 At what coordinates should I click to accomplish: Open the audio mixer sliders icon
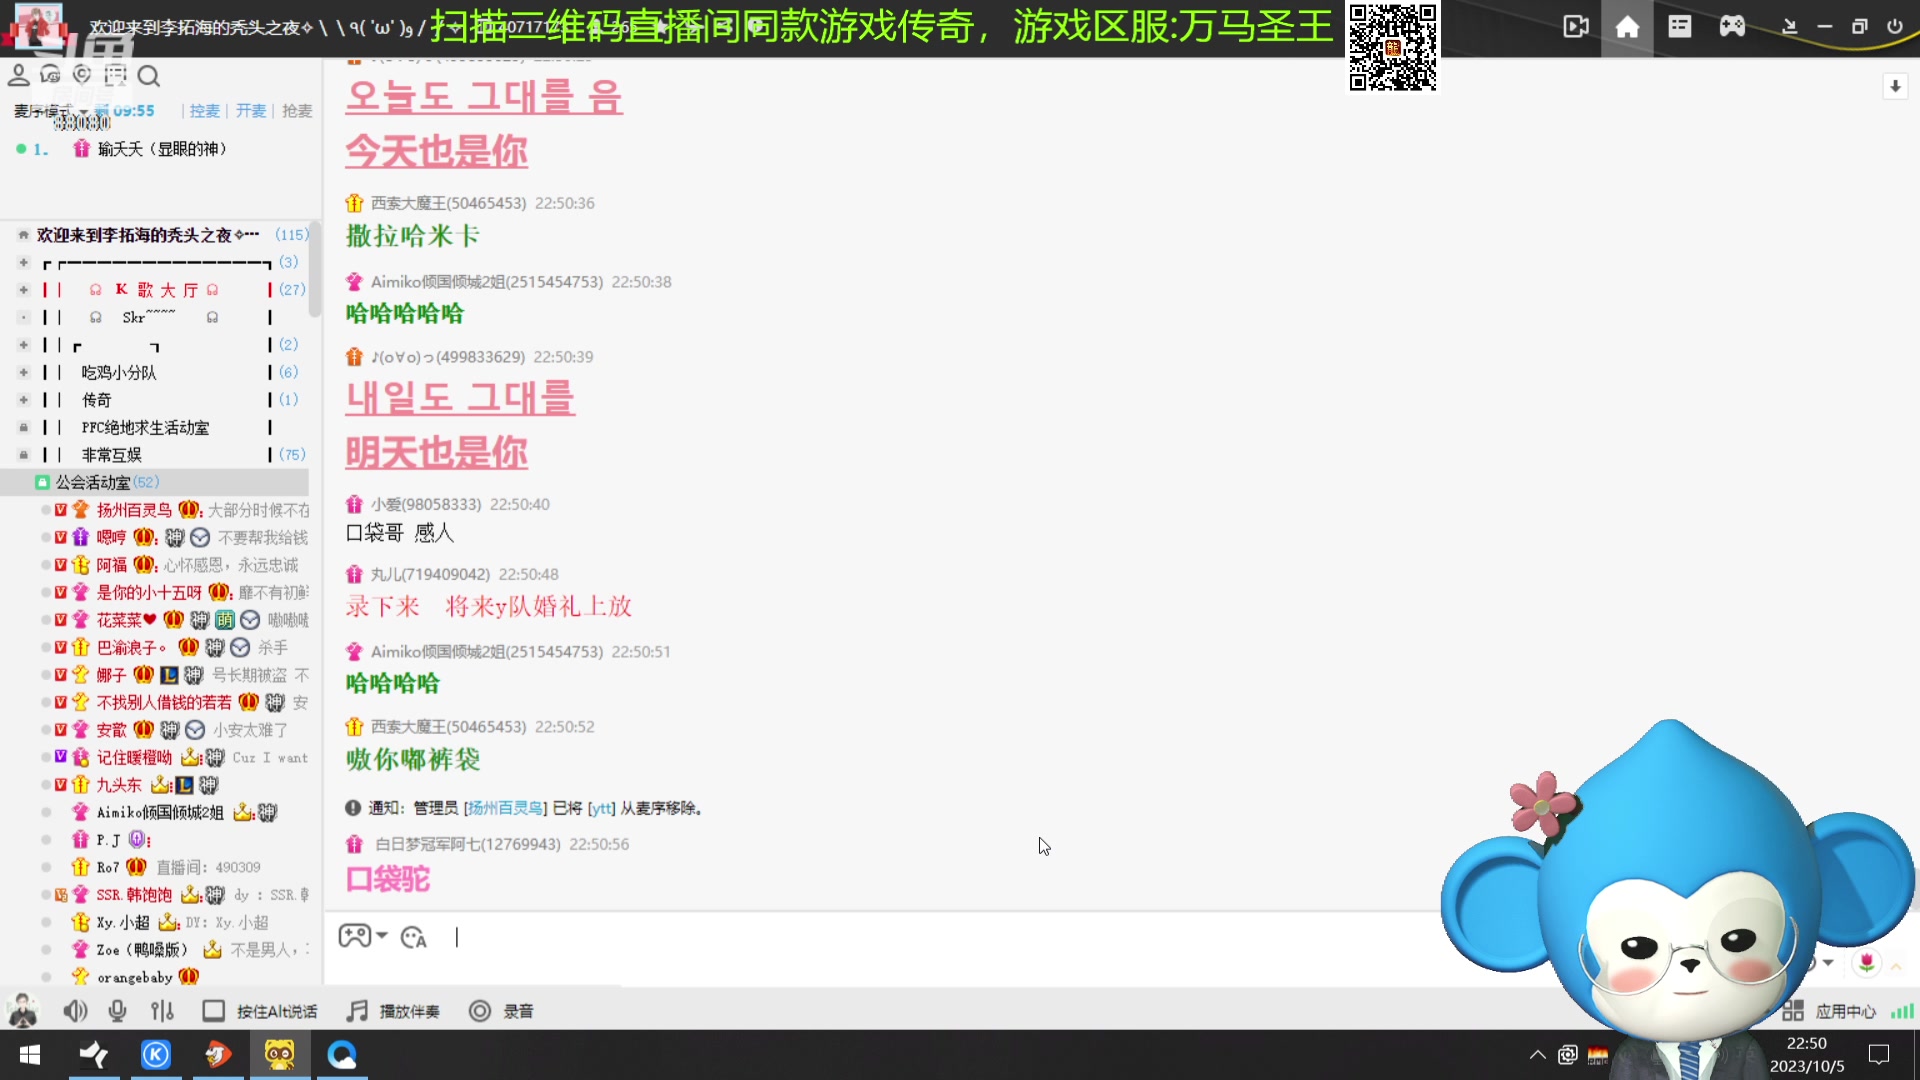(x=161, y=1011)
